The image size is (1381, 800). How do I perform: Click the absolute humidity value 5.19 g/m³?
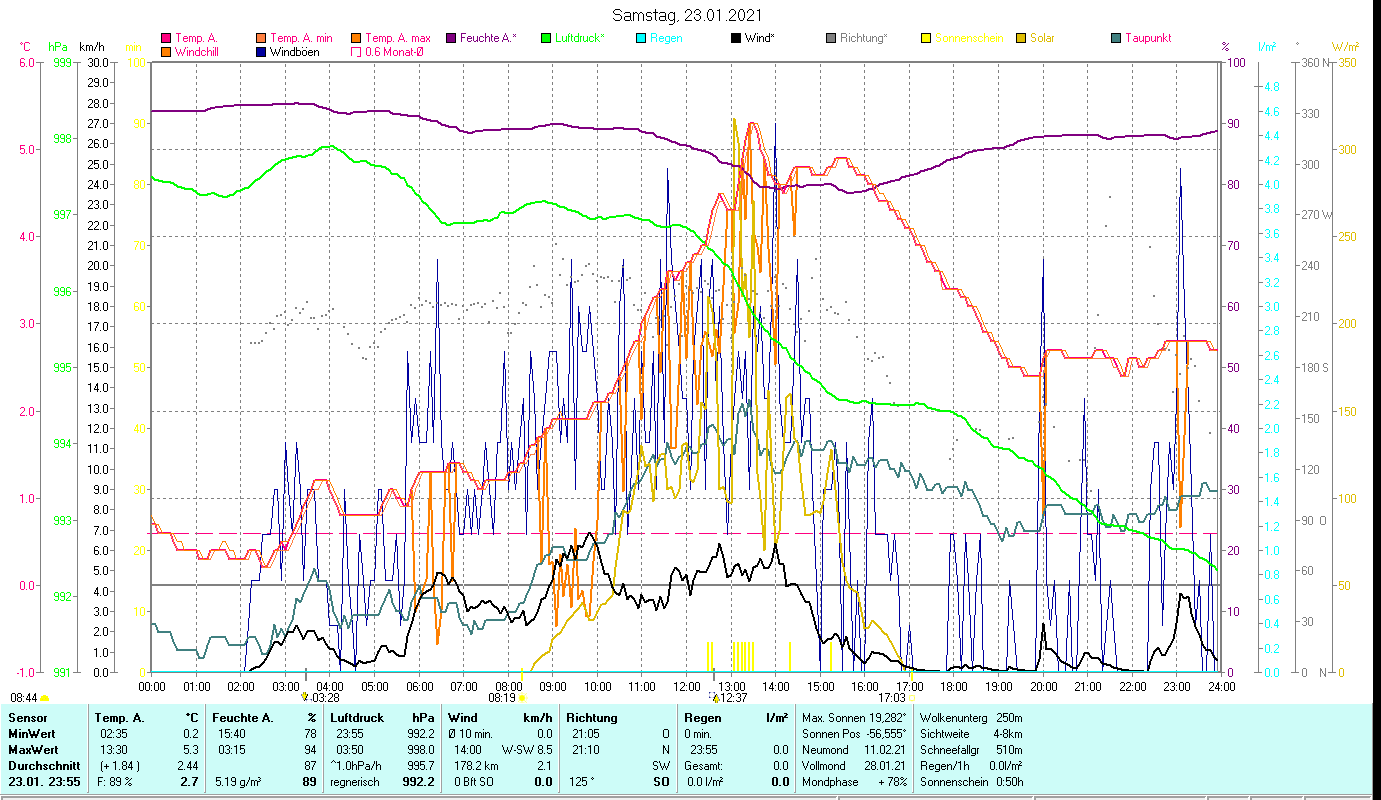tap(240, 782)
